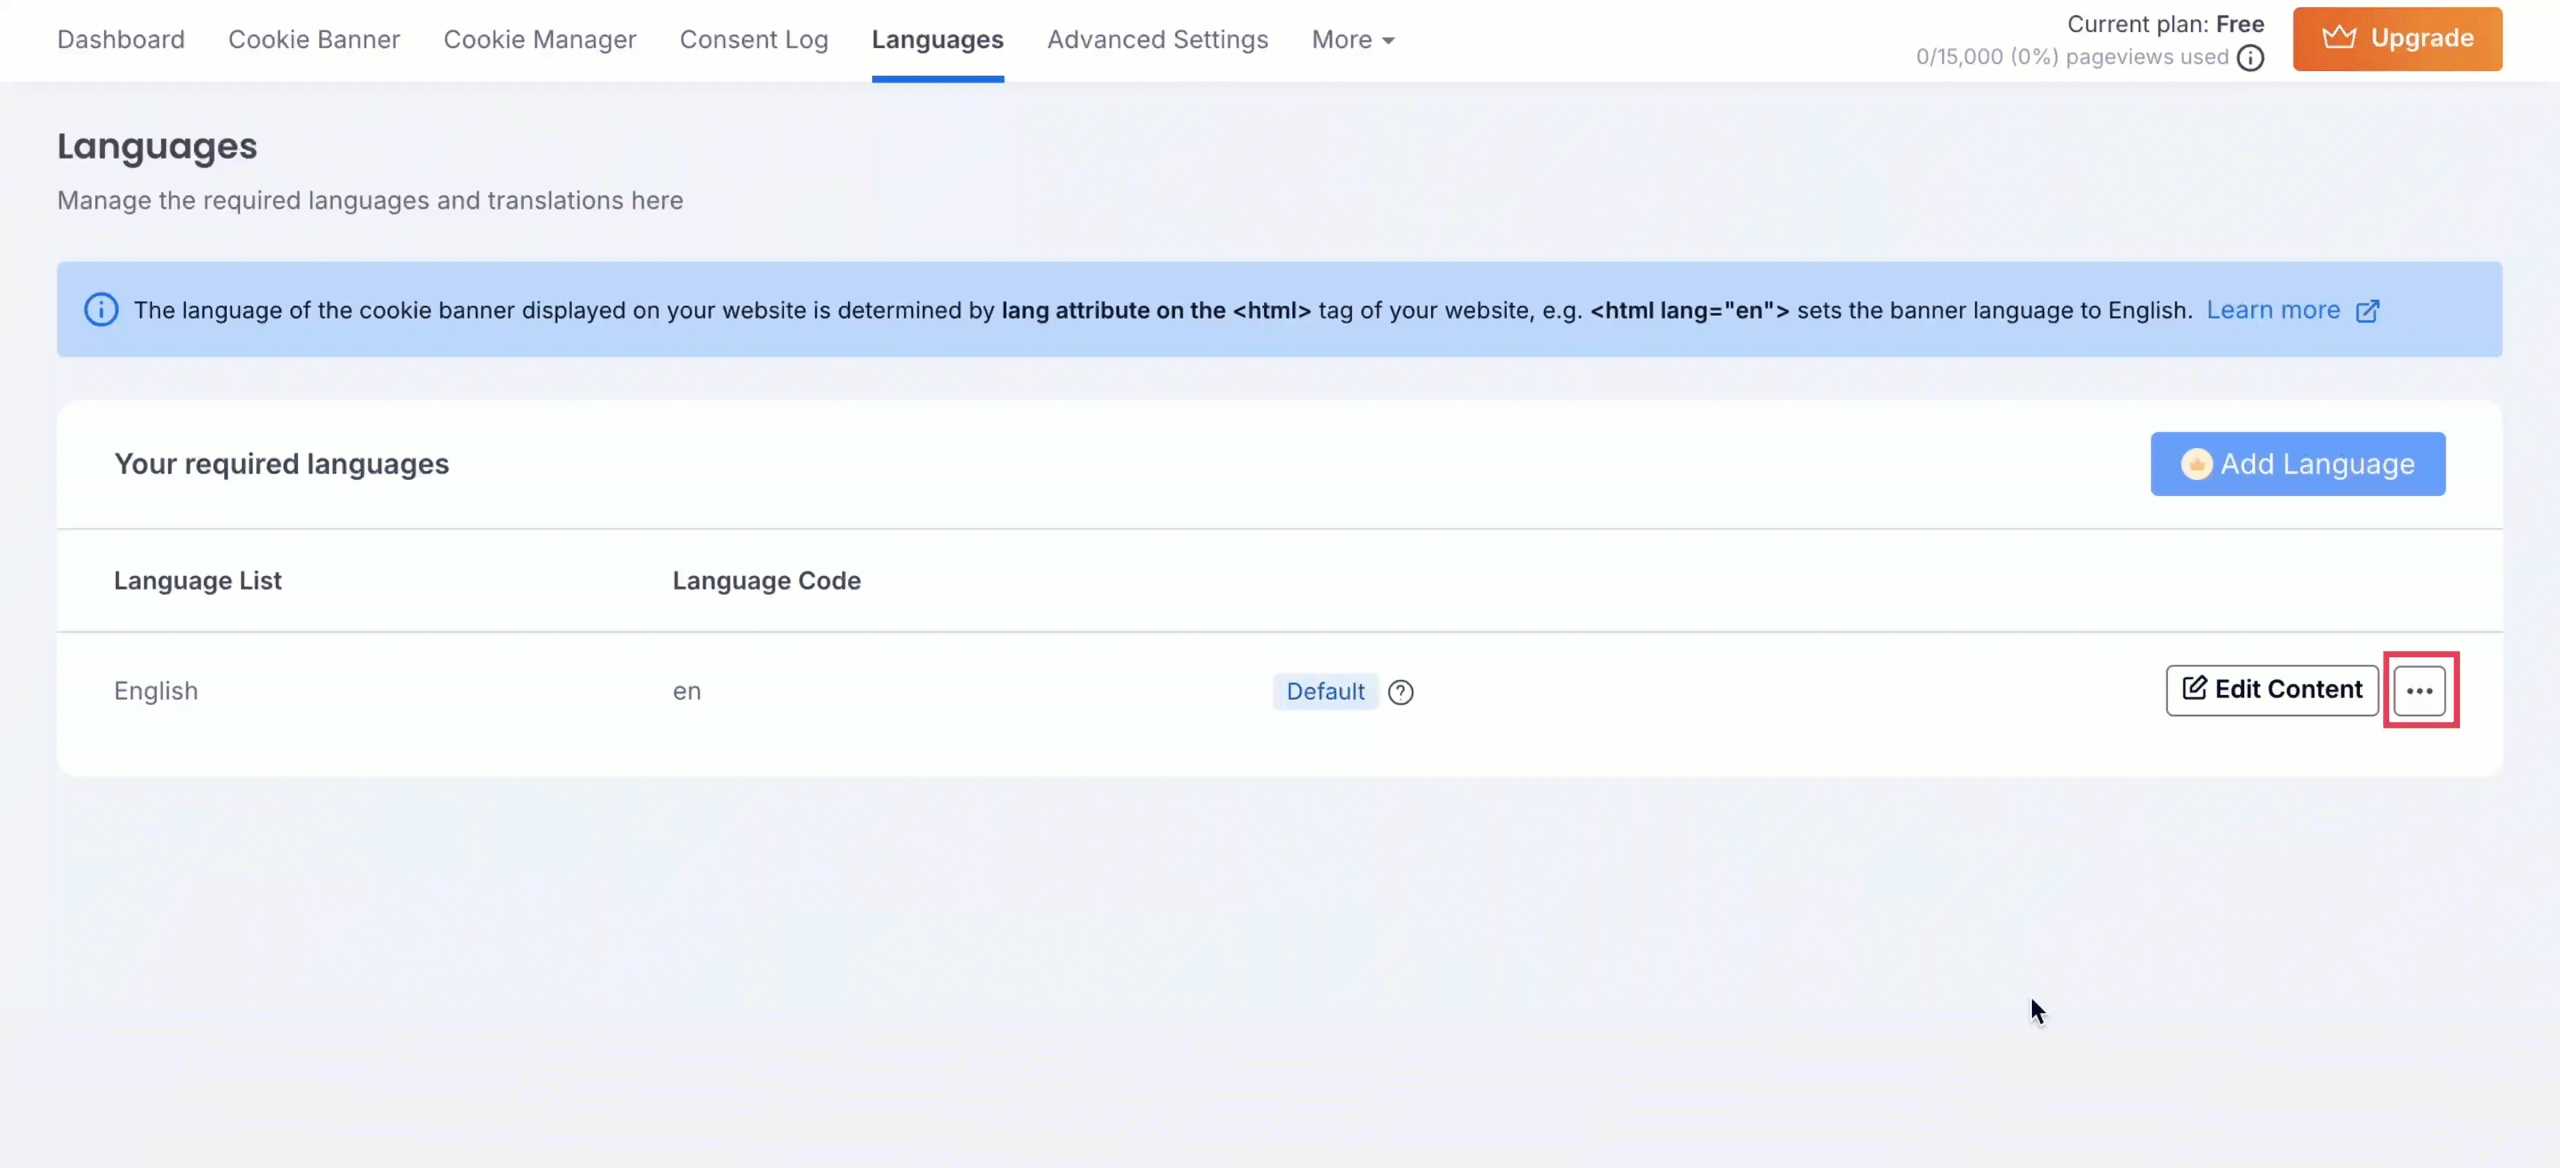Click the Default label help icon

tap(1401, 692)
